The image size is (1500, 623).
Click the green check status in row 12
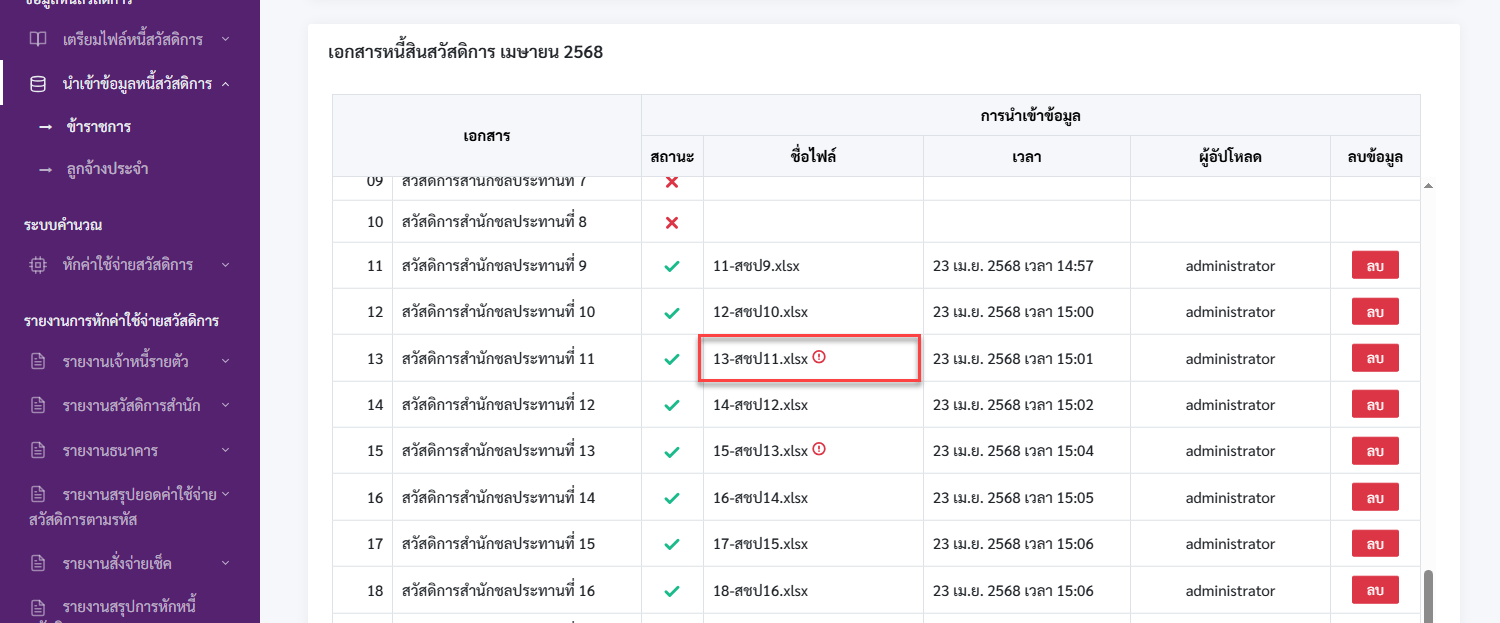(x=672, y=313)
